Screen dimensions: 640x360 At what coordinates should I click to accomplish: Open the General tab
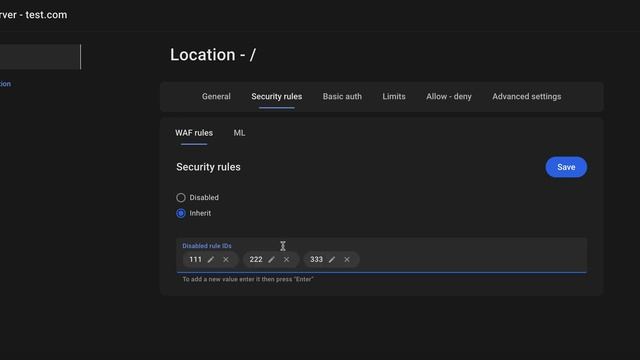[x=216, y=97]
